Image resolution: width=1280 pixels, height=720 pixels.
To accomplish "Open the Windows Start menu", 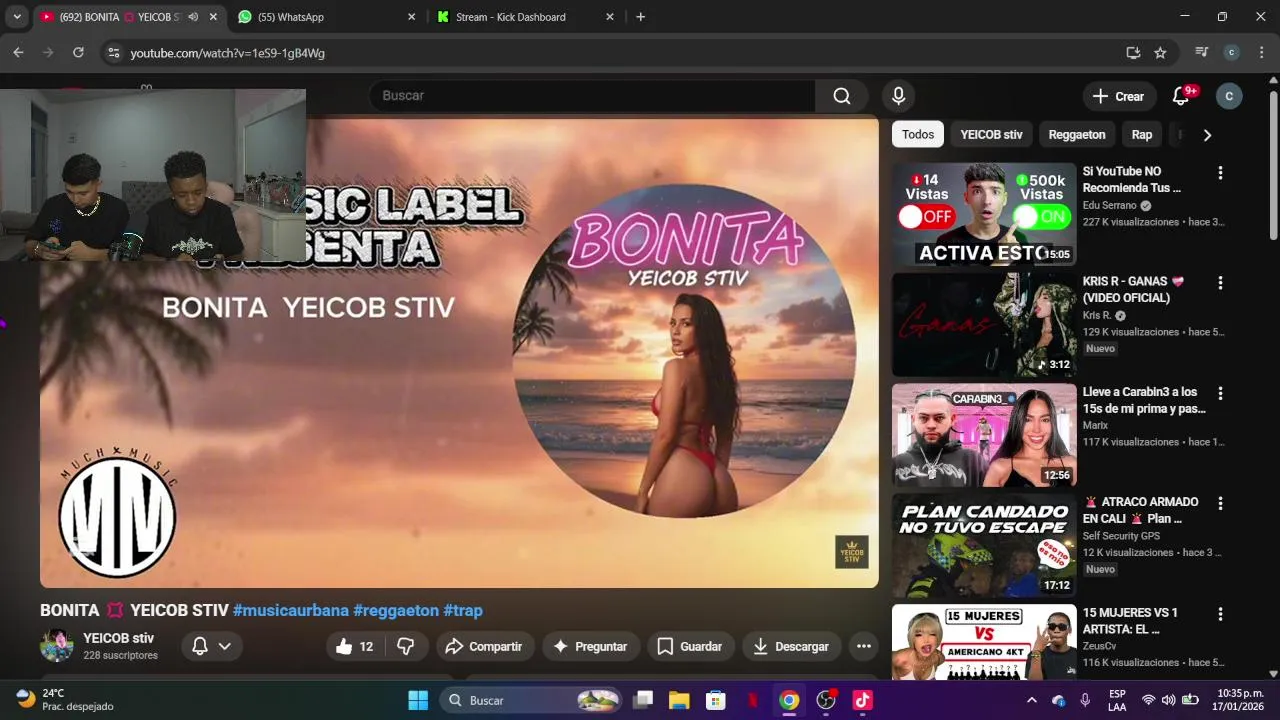I will [418, 700].
